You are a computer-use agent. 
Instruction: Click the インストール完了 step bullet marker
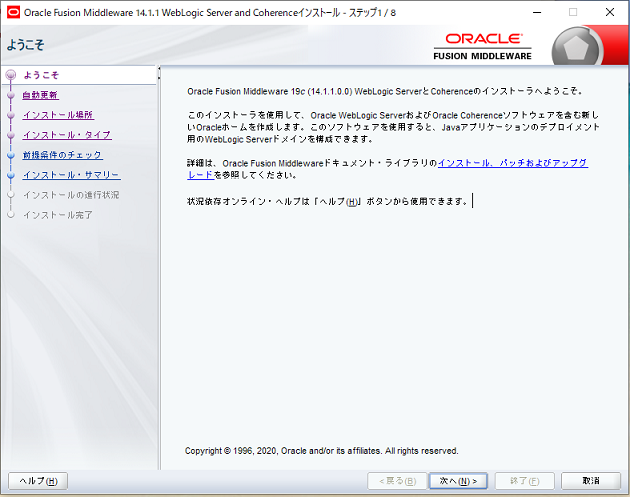click(x=11, y=215)
